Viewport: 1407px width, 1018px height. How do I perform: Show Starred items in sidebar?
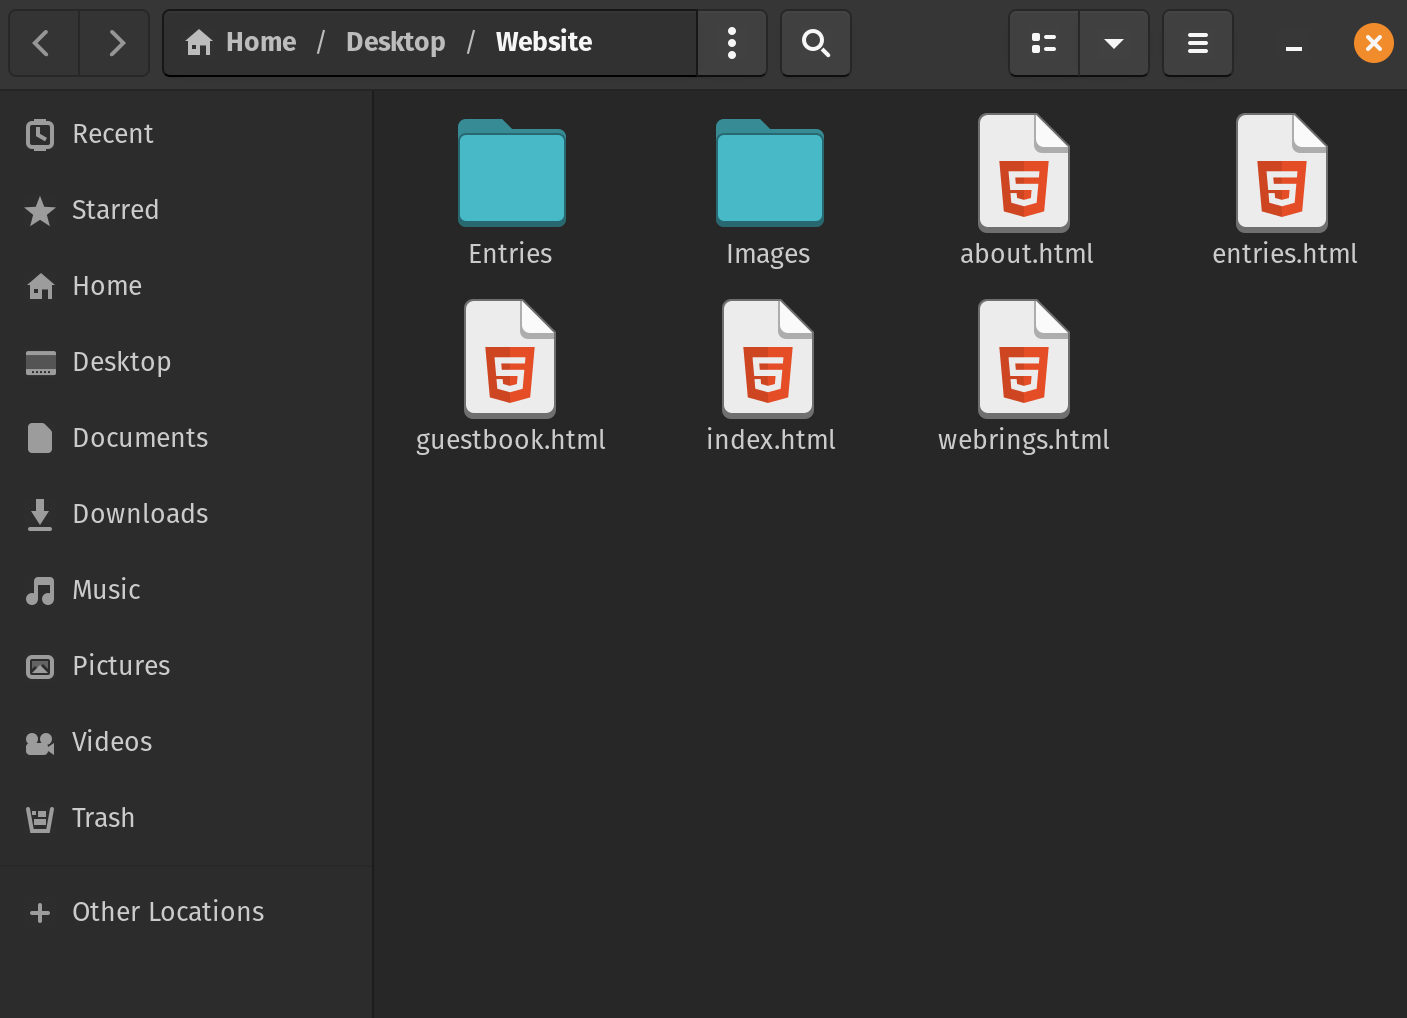115,210
